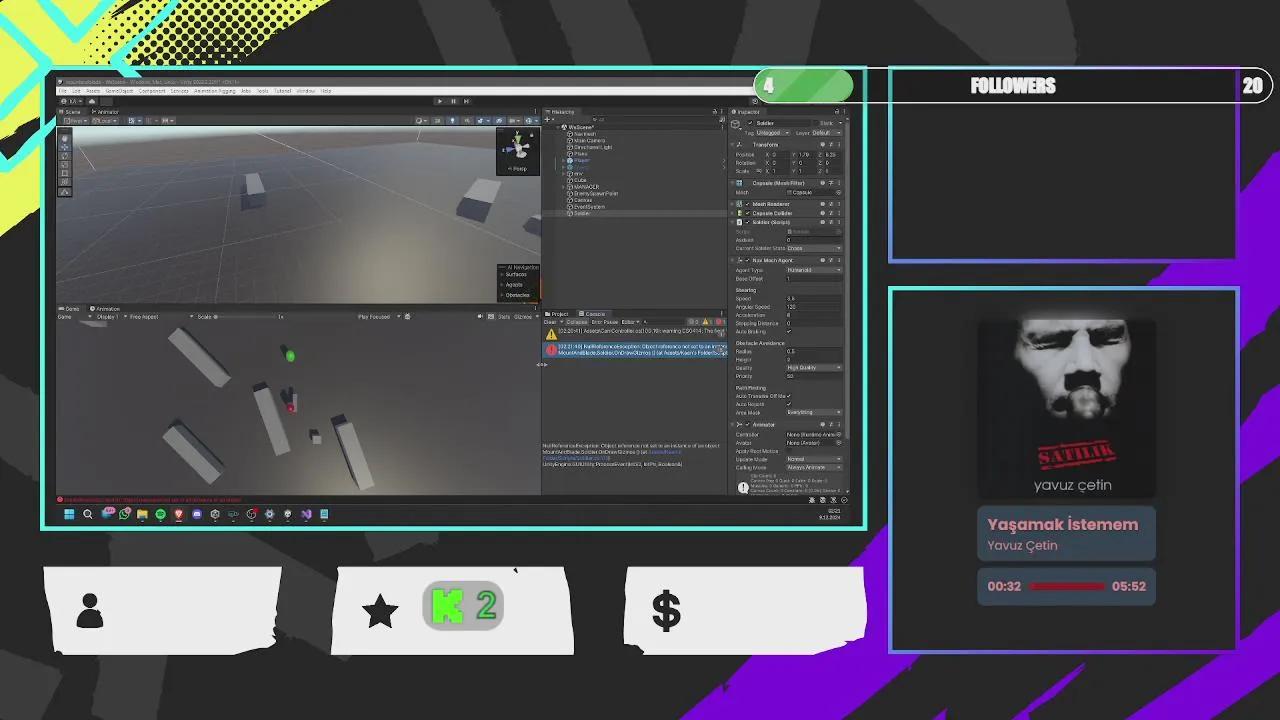Screen dimensions: 1280x720
Task: Expand the Player object in the Hierarchy
Action: point(563,161)
